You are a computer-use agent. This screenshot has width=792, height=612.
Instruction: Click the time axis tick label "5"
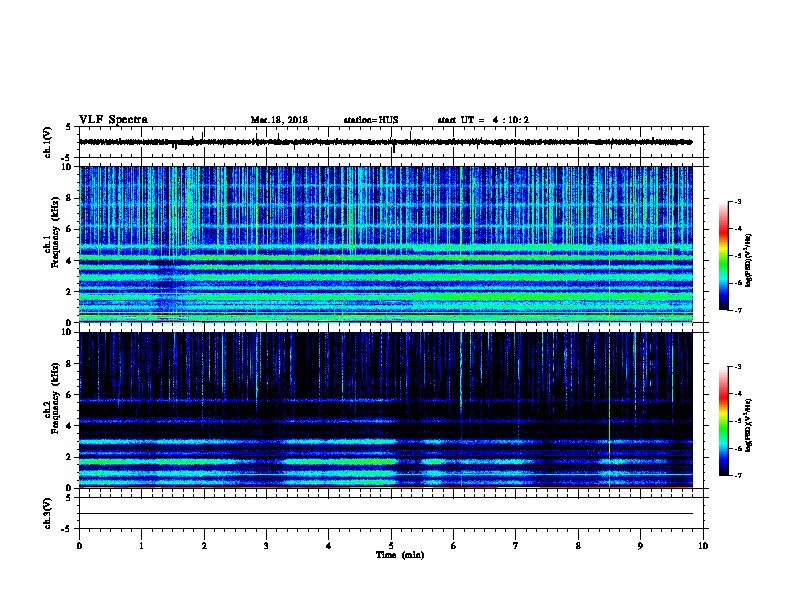[x=391, y=546]
